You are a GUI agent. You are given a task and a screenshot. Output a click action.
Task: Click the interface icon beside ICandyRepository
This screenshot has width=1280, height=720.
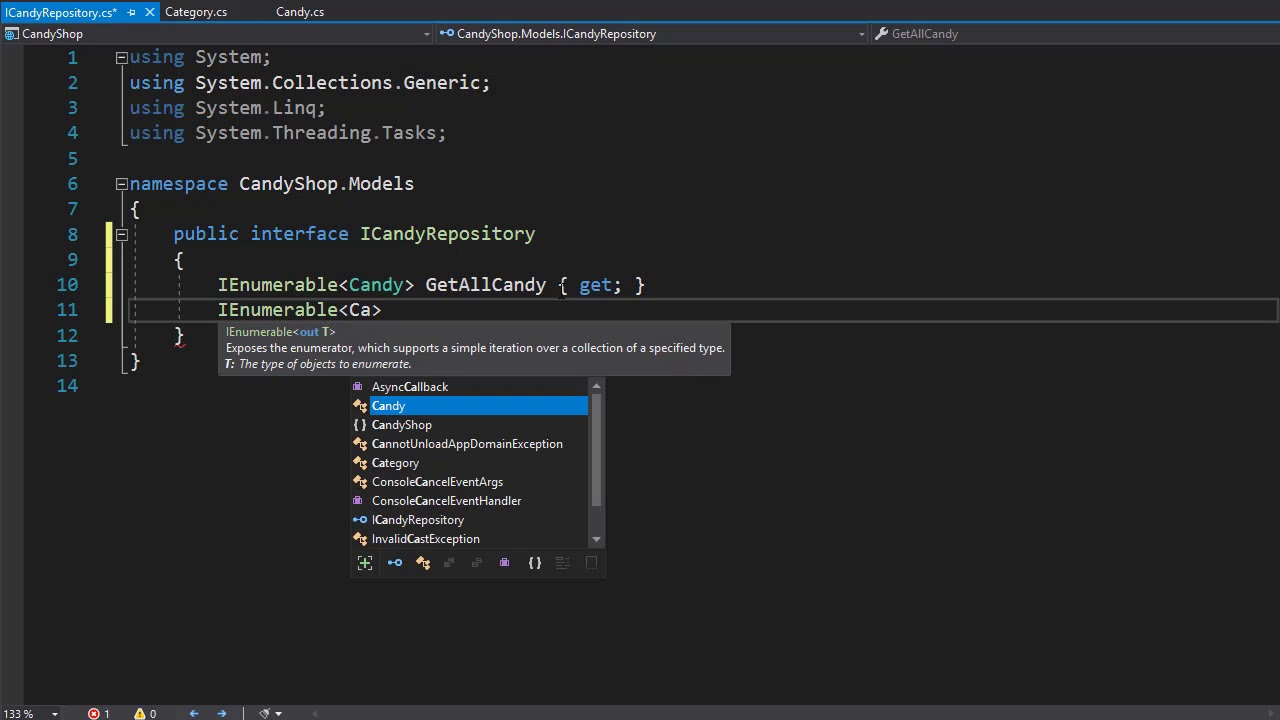tap(360, 520)
